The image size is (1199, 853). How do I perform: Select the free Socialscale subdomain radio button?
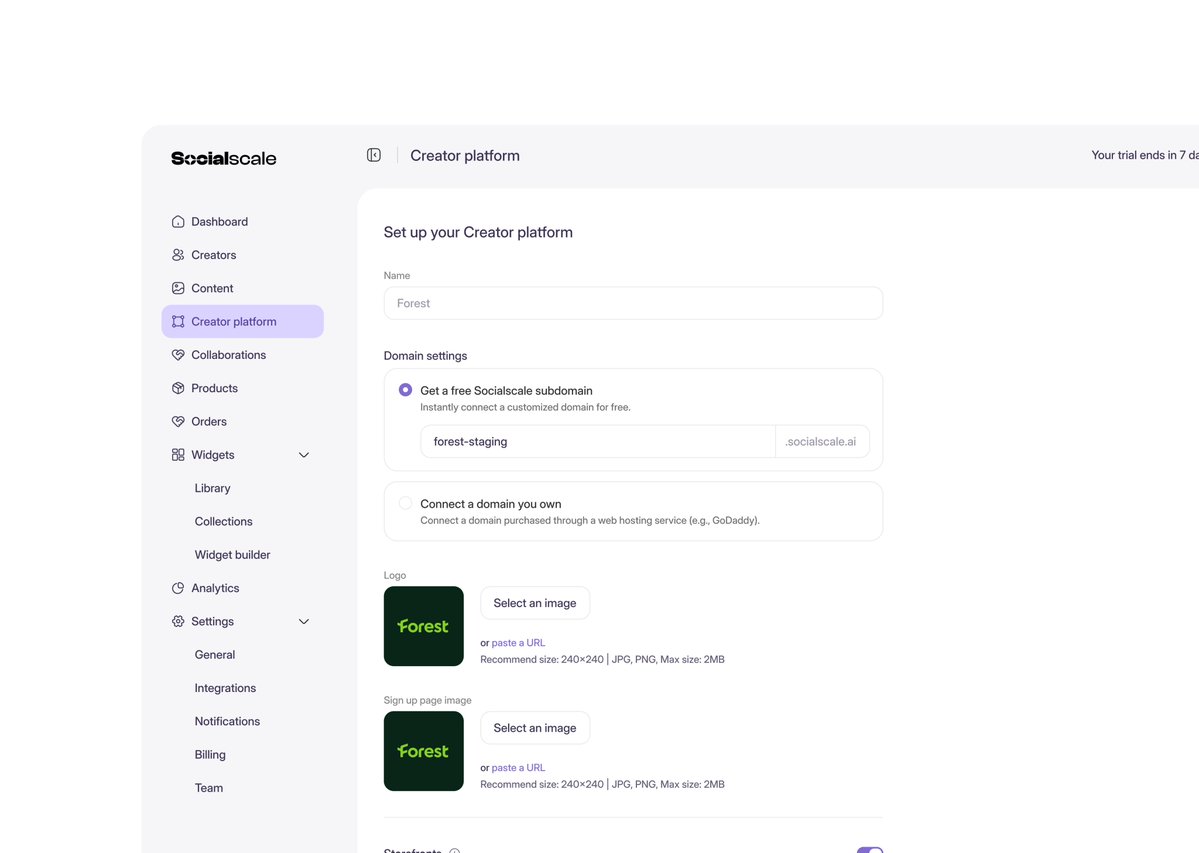click(x=405, y=390)
